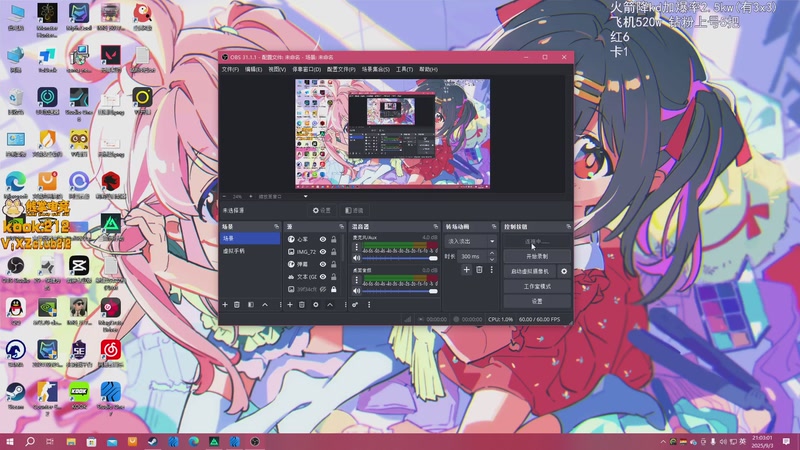Open options dots for 麦克风/Aux channel
The image size is (800, 450).
pos(357,247)
